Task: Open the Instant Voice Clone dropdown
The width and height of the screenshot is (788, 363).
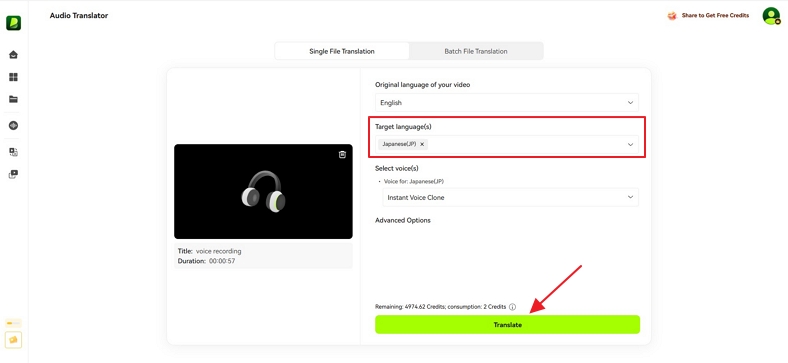Action: (x=510, y=198)
